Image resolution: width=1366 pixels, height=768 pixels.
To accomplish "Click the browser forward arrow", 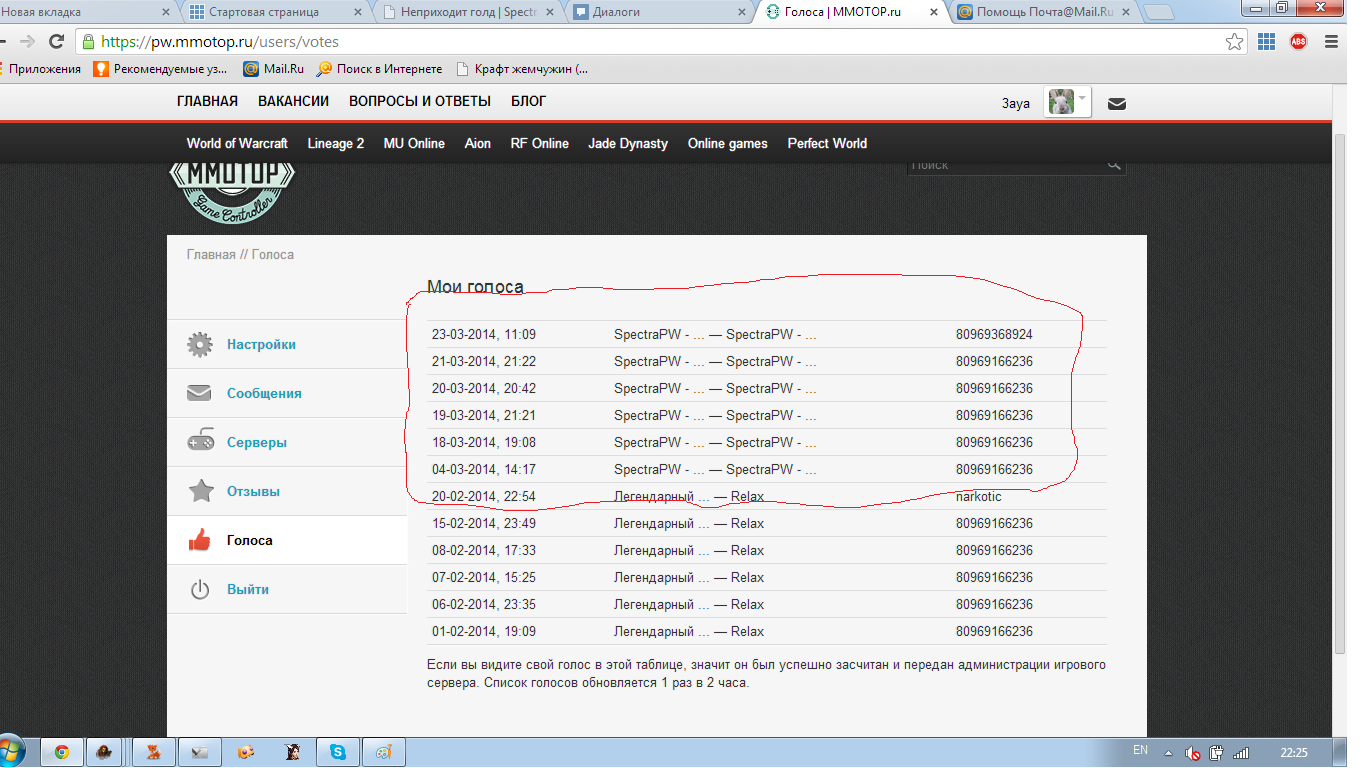I will pos(27,42).
